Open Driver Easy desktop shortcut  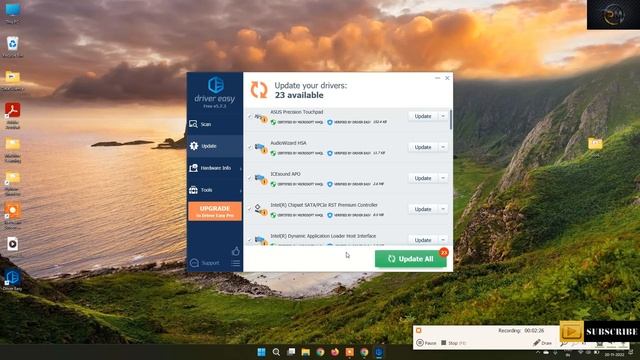point(12,280)
